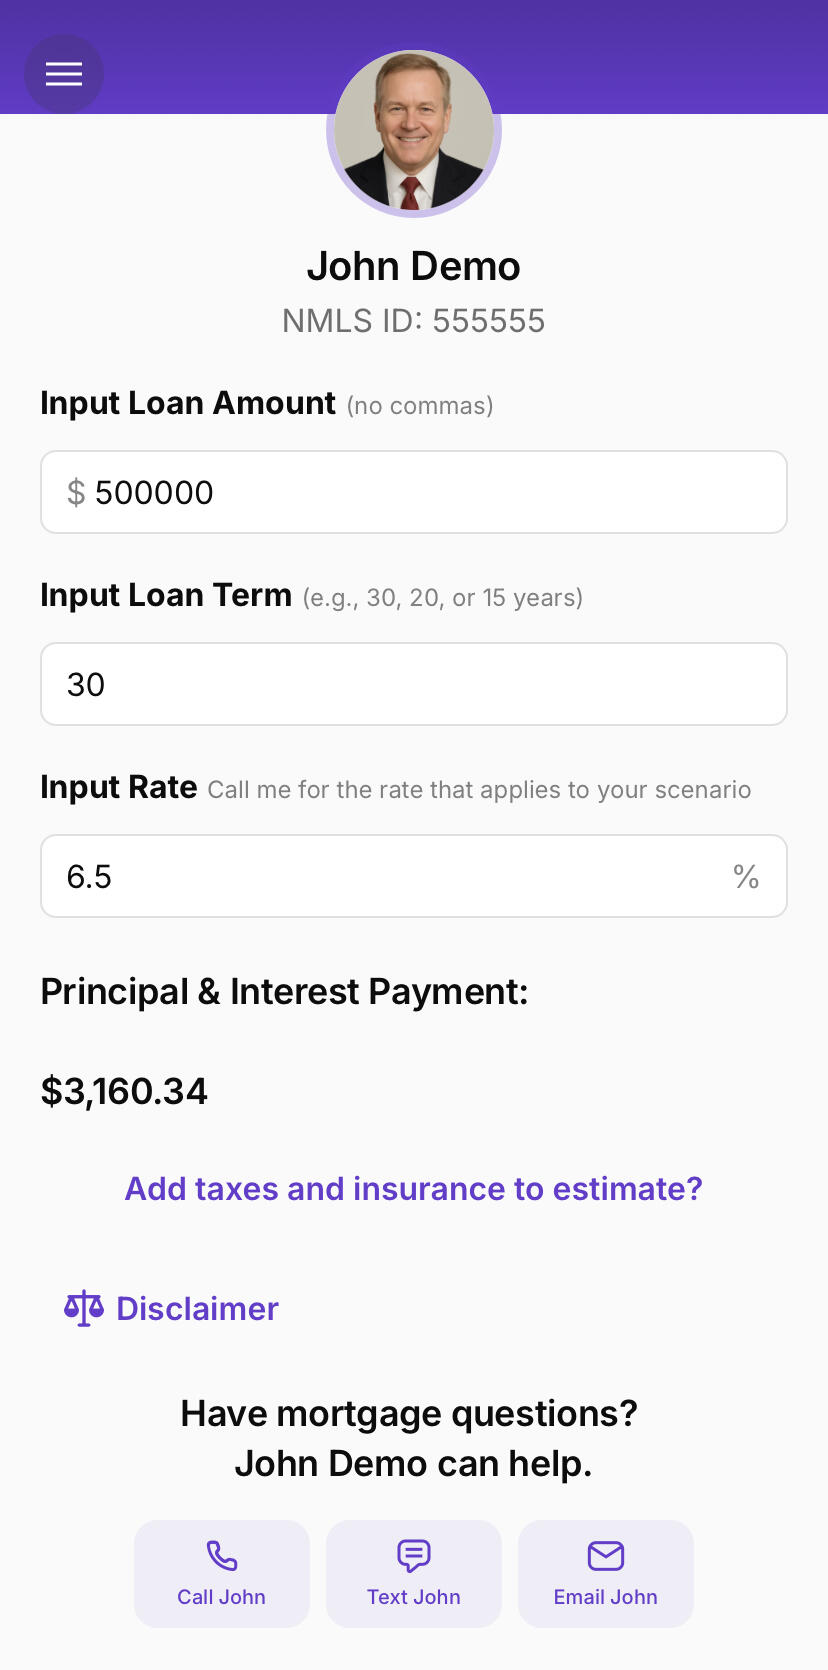Tap the envelope icon to email John
Image resolution: width=828 pixels, height=1670 pixels.
click(x=606, y=1556)
